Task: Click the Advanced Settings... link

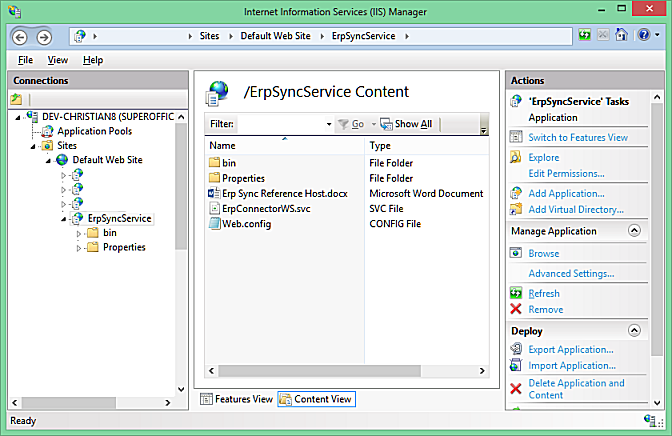Action: click(571, 274)
